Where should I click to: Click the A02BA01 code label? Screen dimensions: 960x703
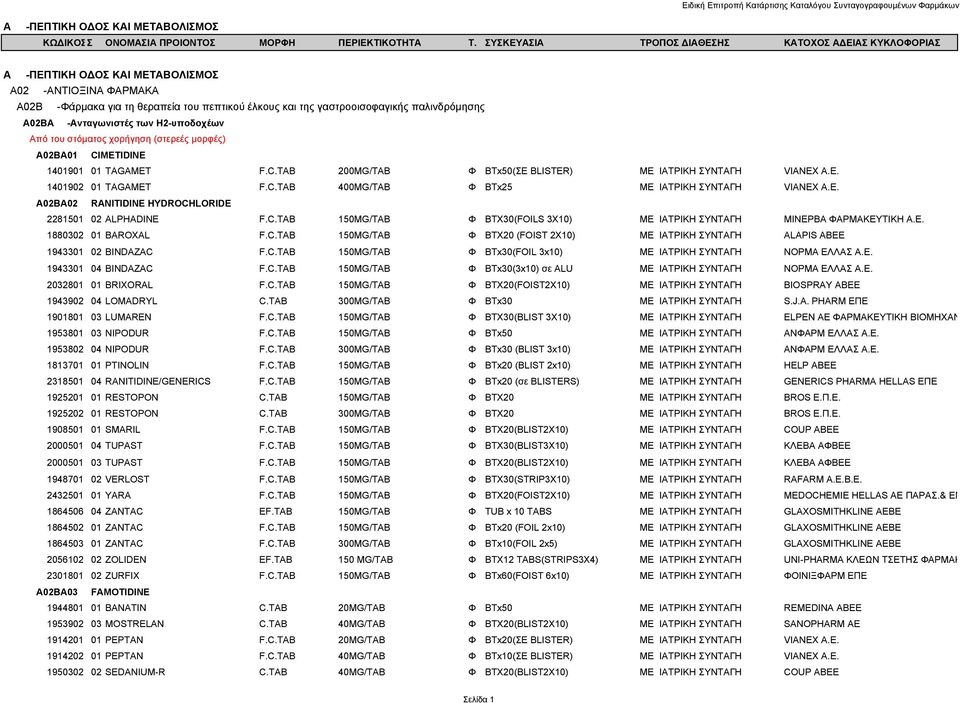tap(57, 156)
